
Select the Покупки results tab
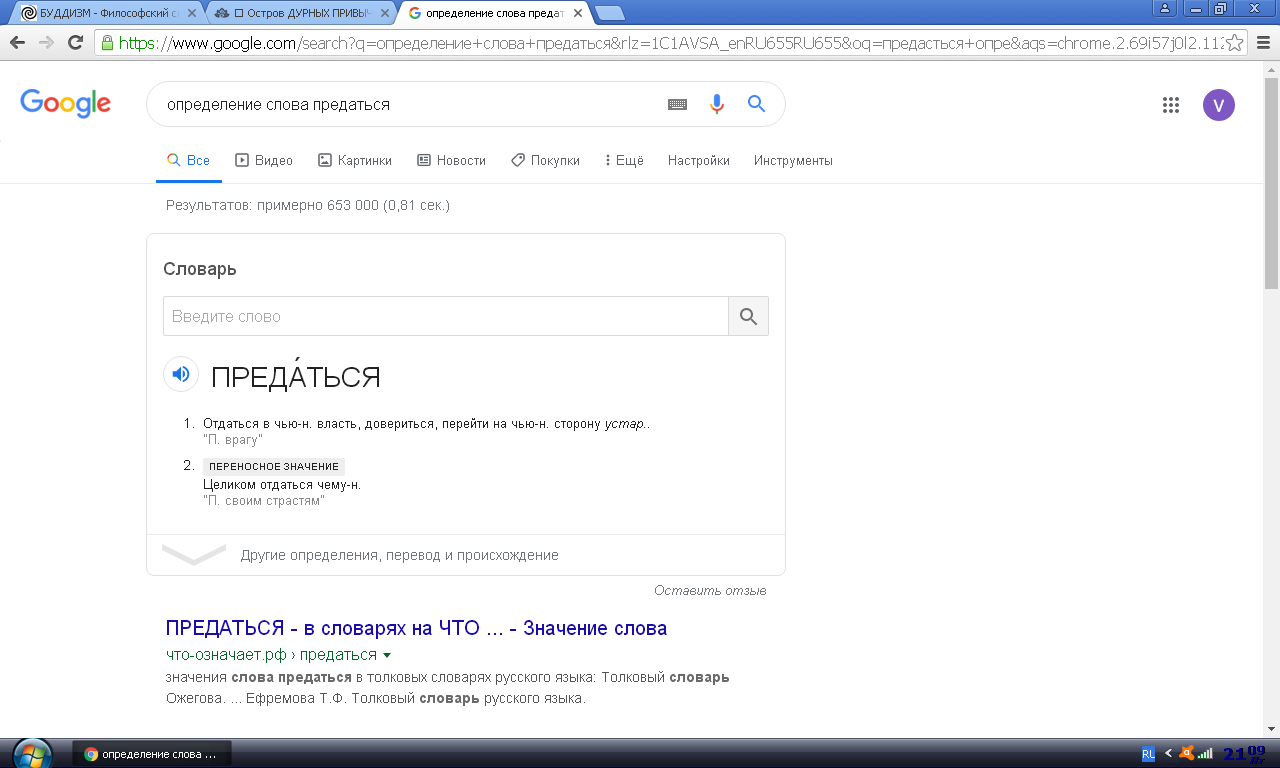(545, 160)
